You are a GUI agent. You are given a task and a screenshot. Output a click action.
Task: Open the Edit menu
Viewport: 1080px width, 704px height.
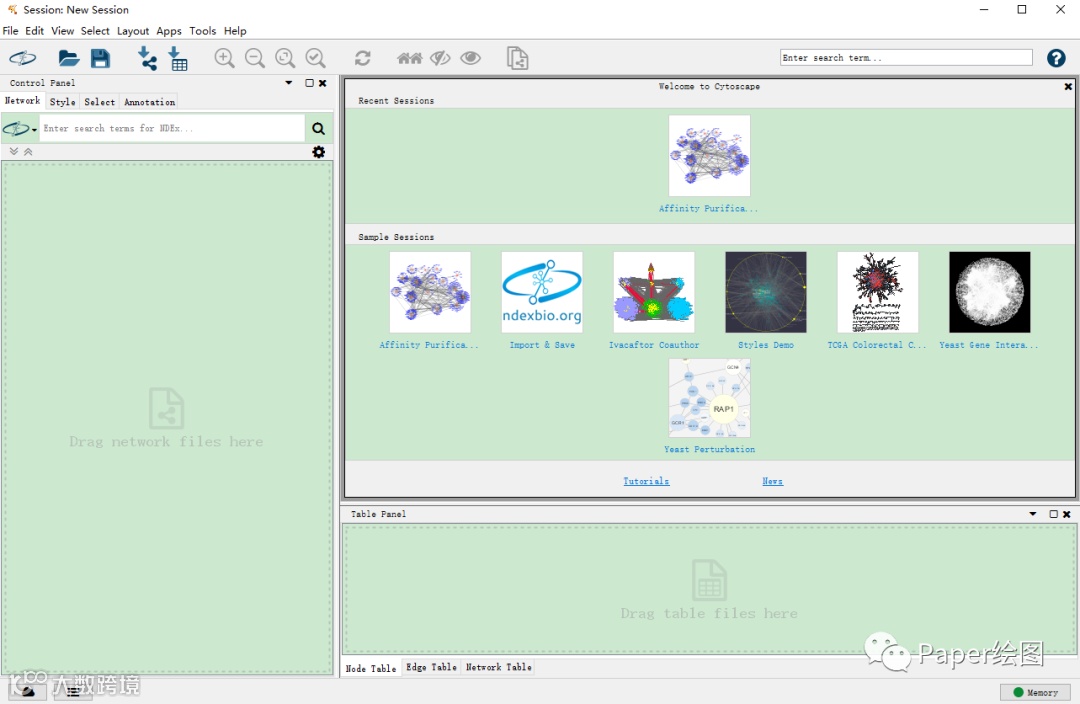[34, 31]
